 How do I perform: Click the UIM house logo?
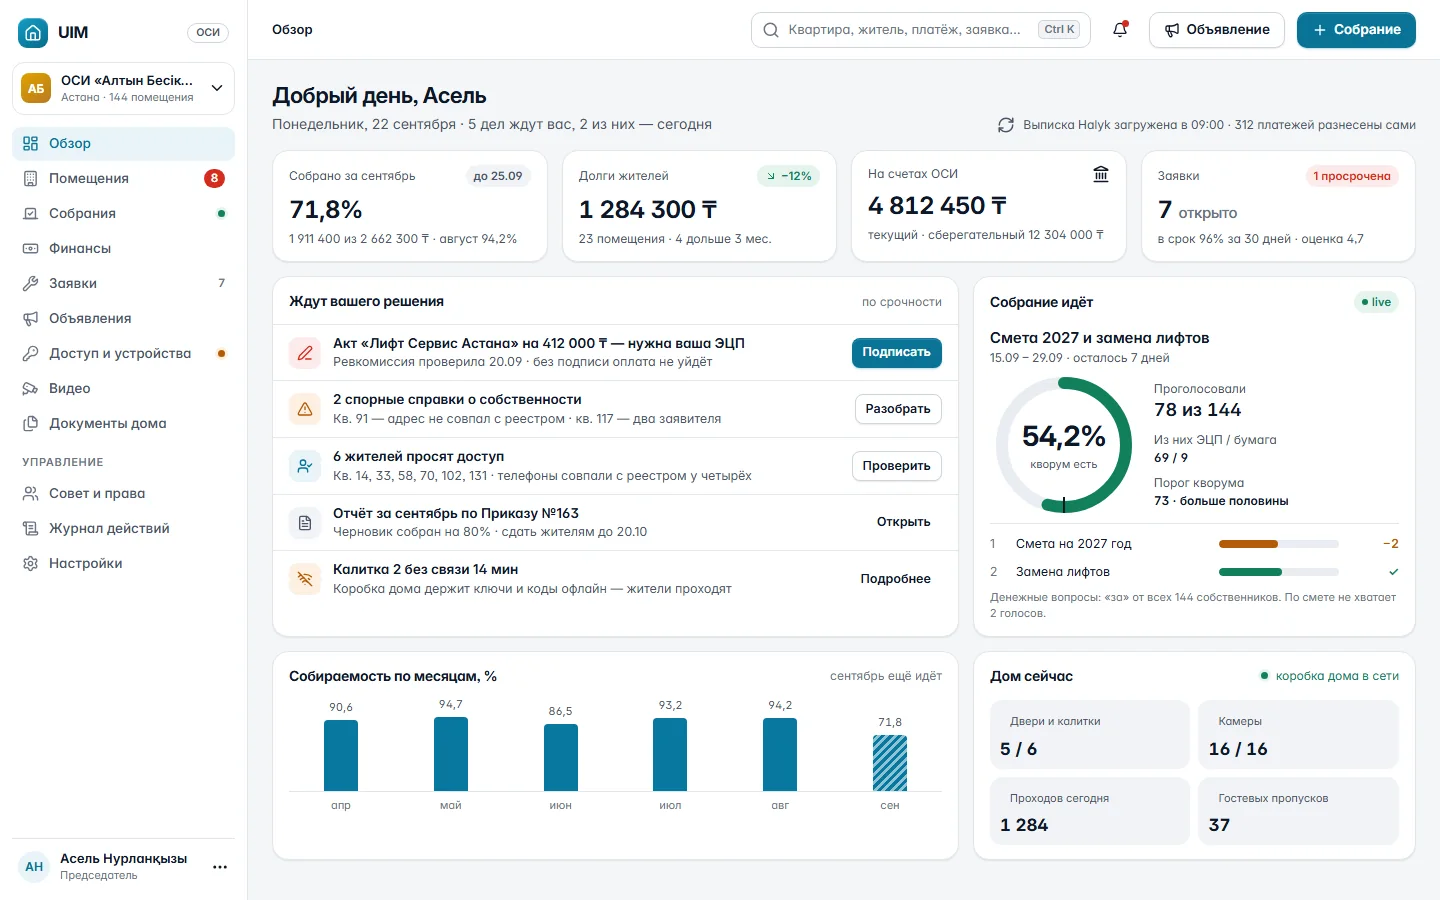(33, 32)
